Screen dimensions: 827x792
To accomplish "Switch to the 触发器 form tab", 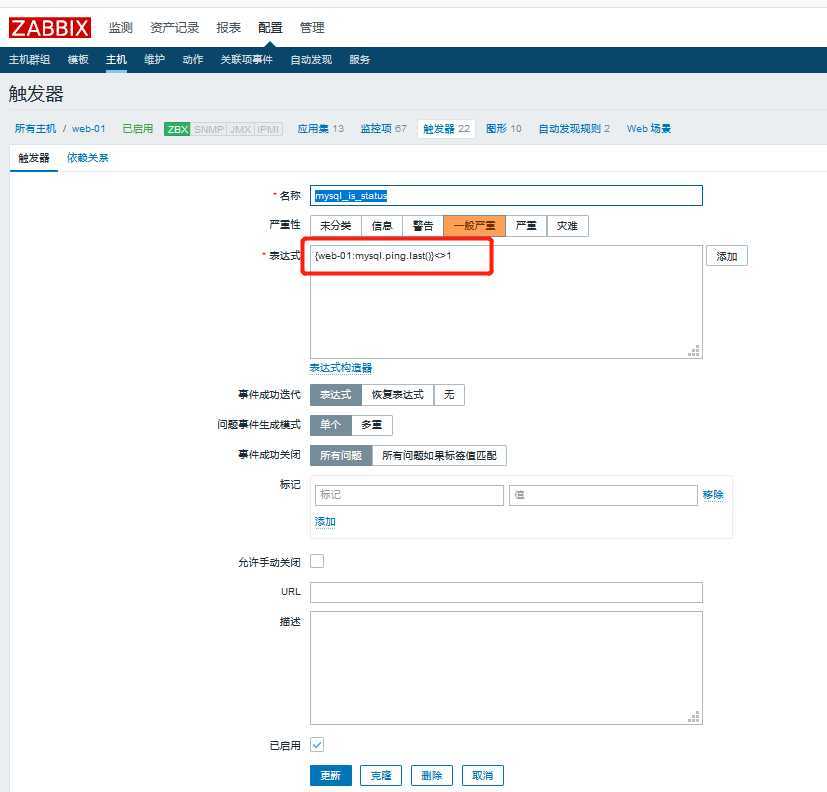I will [x=34, y=158].
